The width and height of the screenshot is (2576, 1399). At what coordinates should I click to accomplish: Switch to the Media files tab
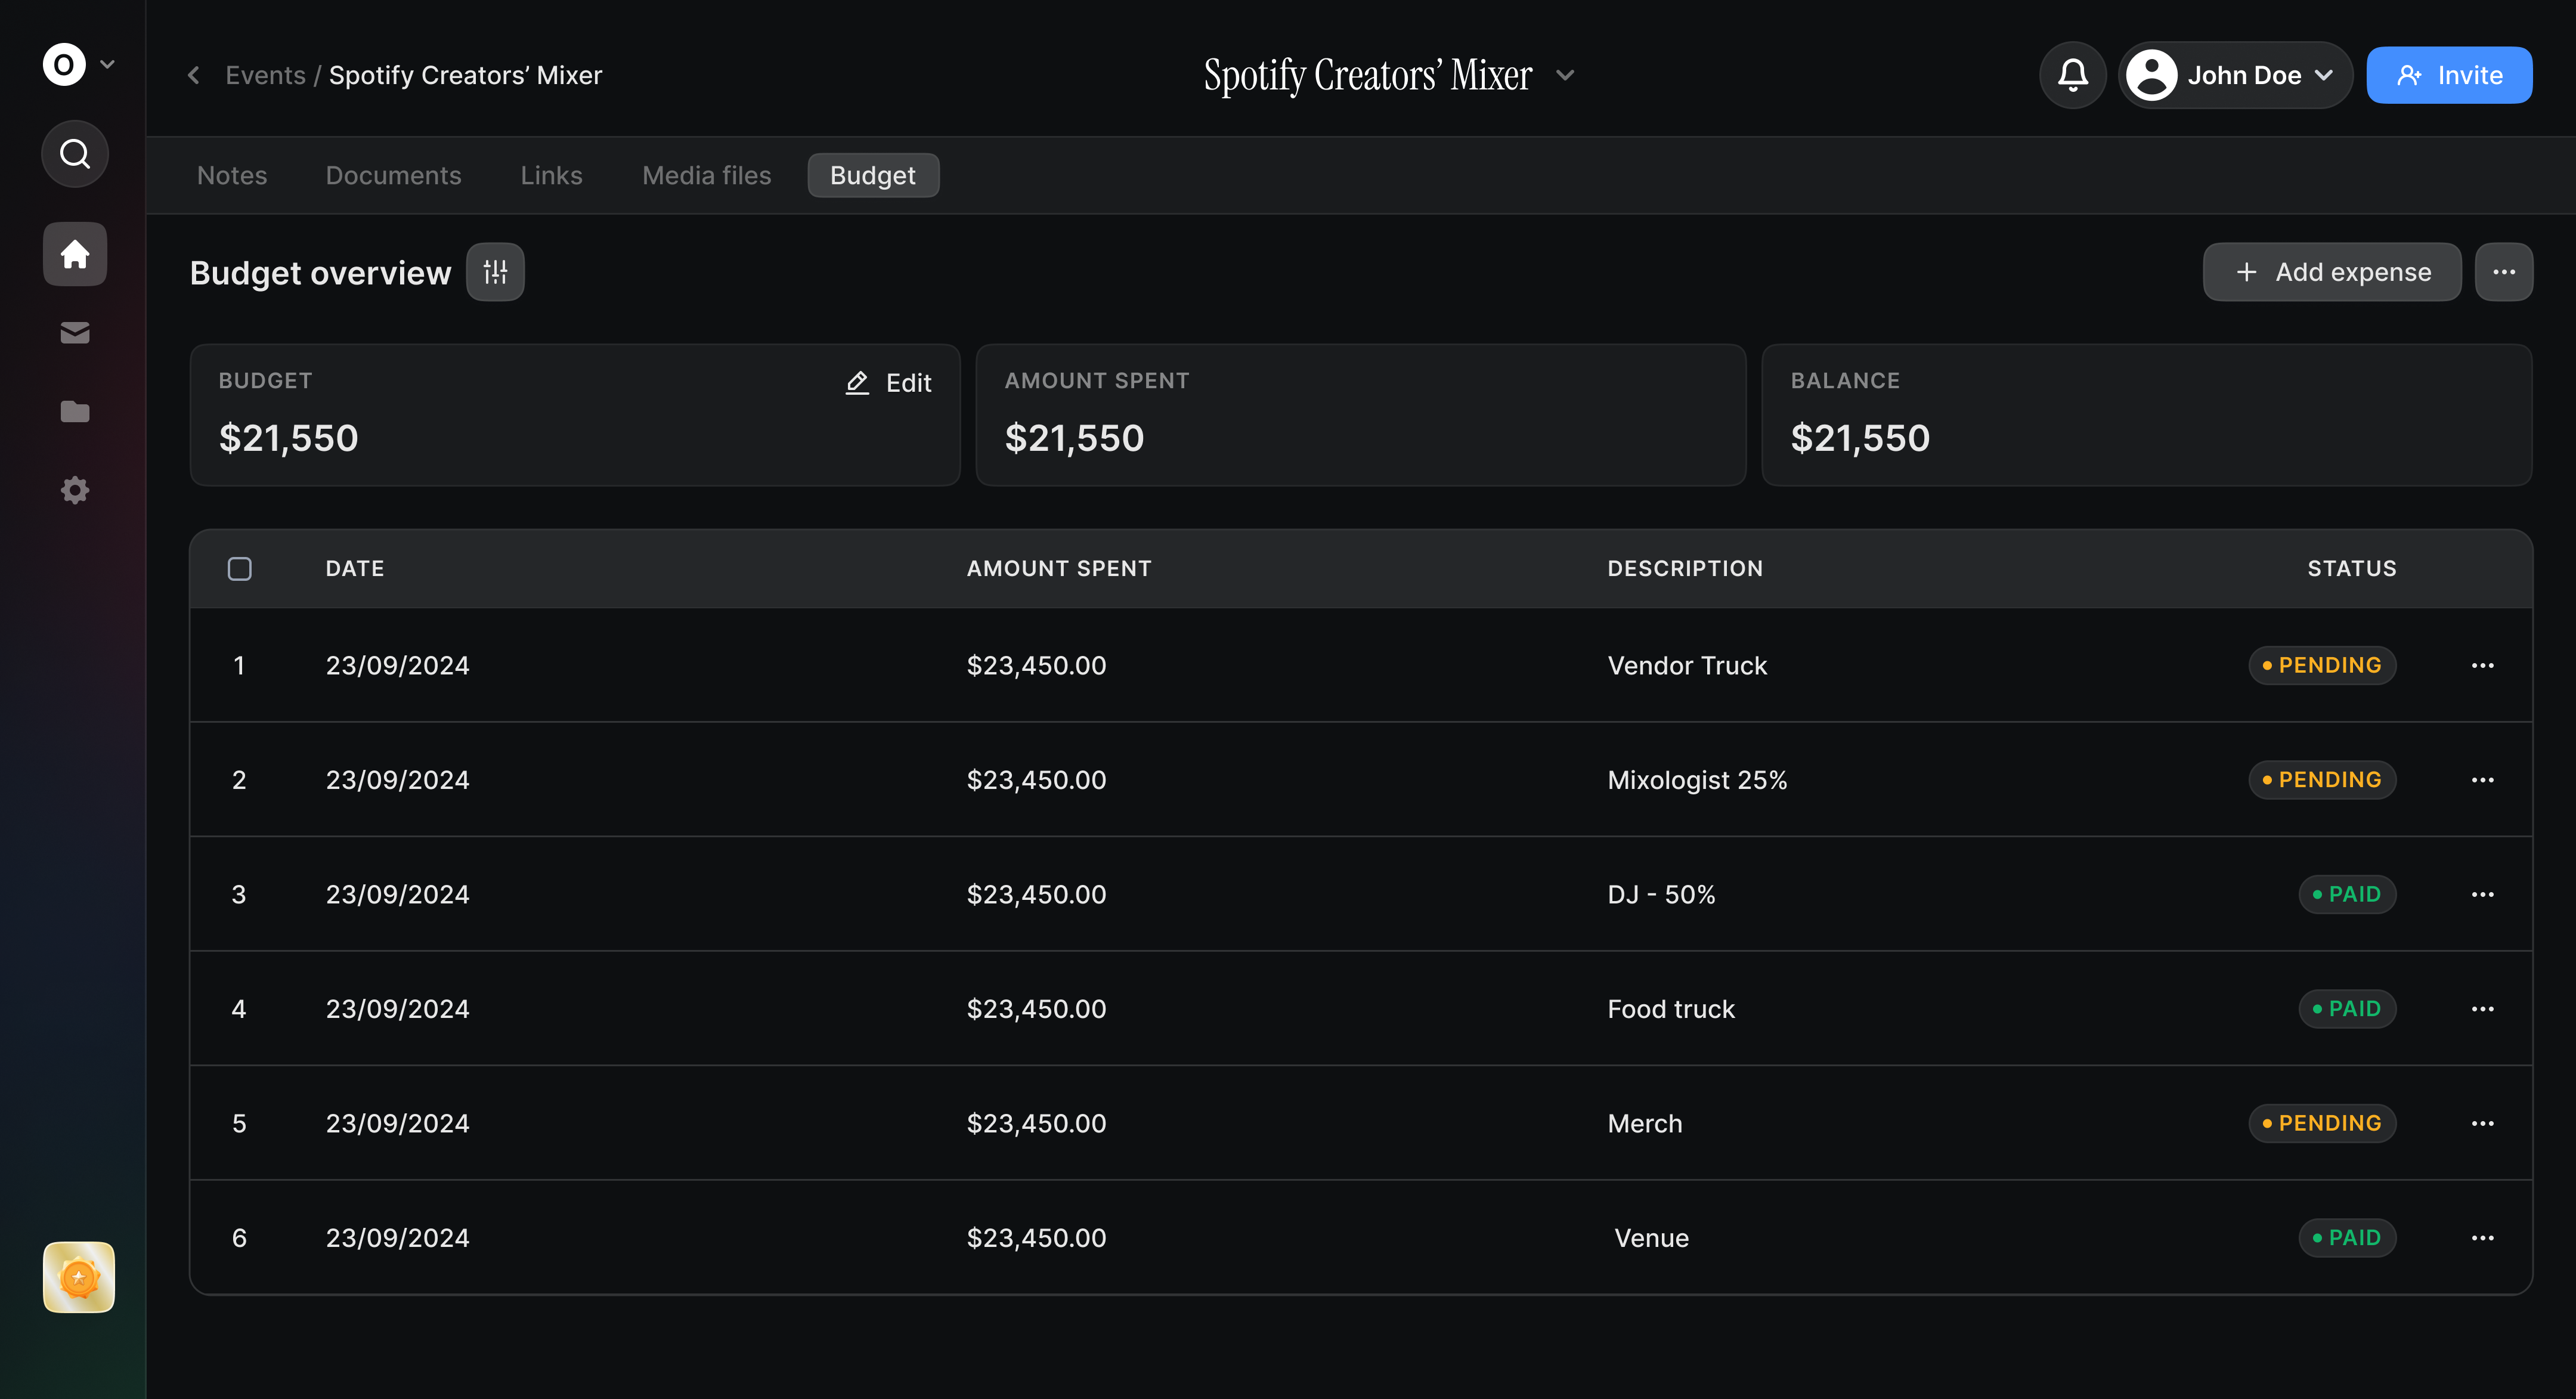(x=706, y=175)
